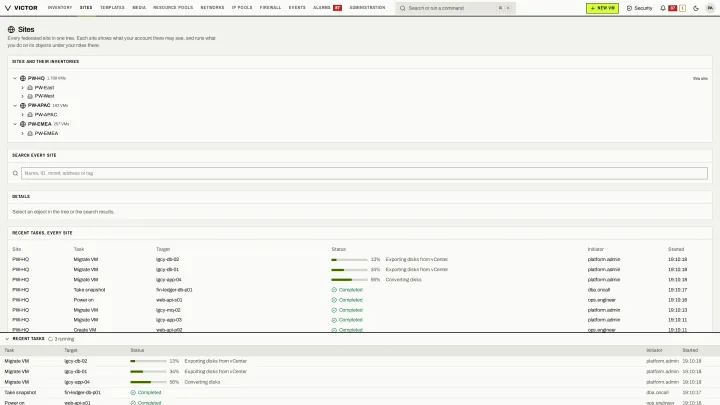Click the child PW-EMEA datacenter icon
The width and height of the screenshot is (720, 405).
pyautogui.click(x=30, y=134)
